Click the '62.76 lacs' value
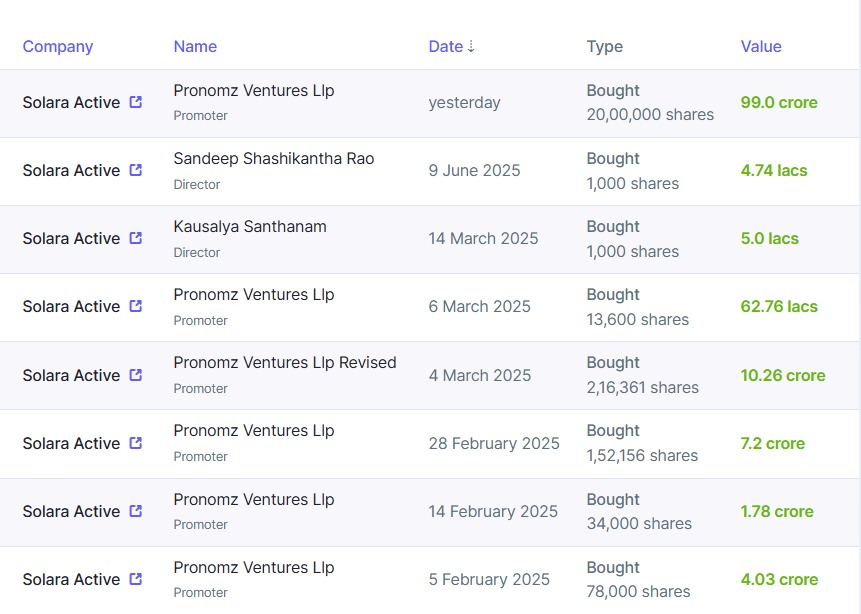 tap(779, 306)
